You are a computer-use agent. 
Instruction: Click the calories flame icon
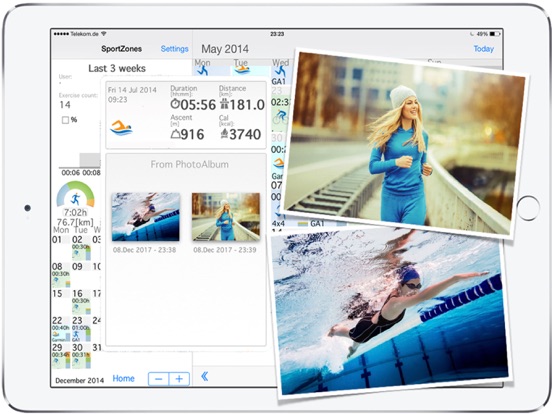(x=224, y=134)
